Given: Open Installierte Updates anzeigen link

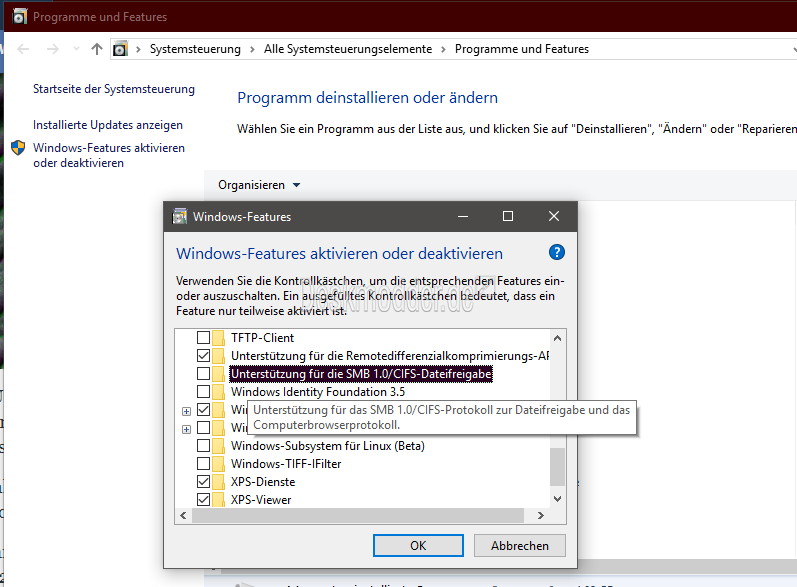Looking at the screenshot, I should point(108,125).
